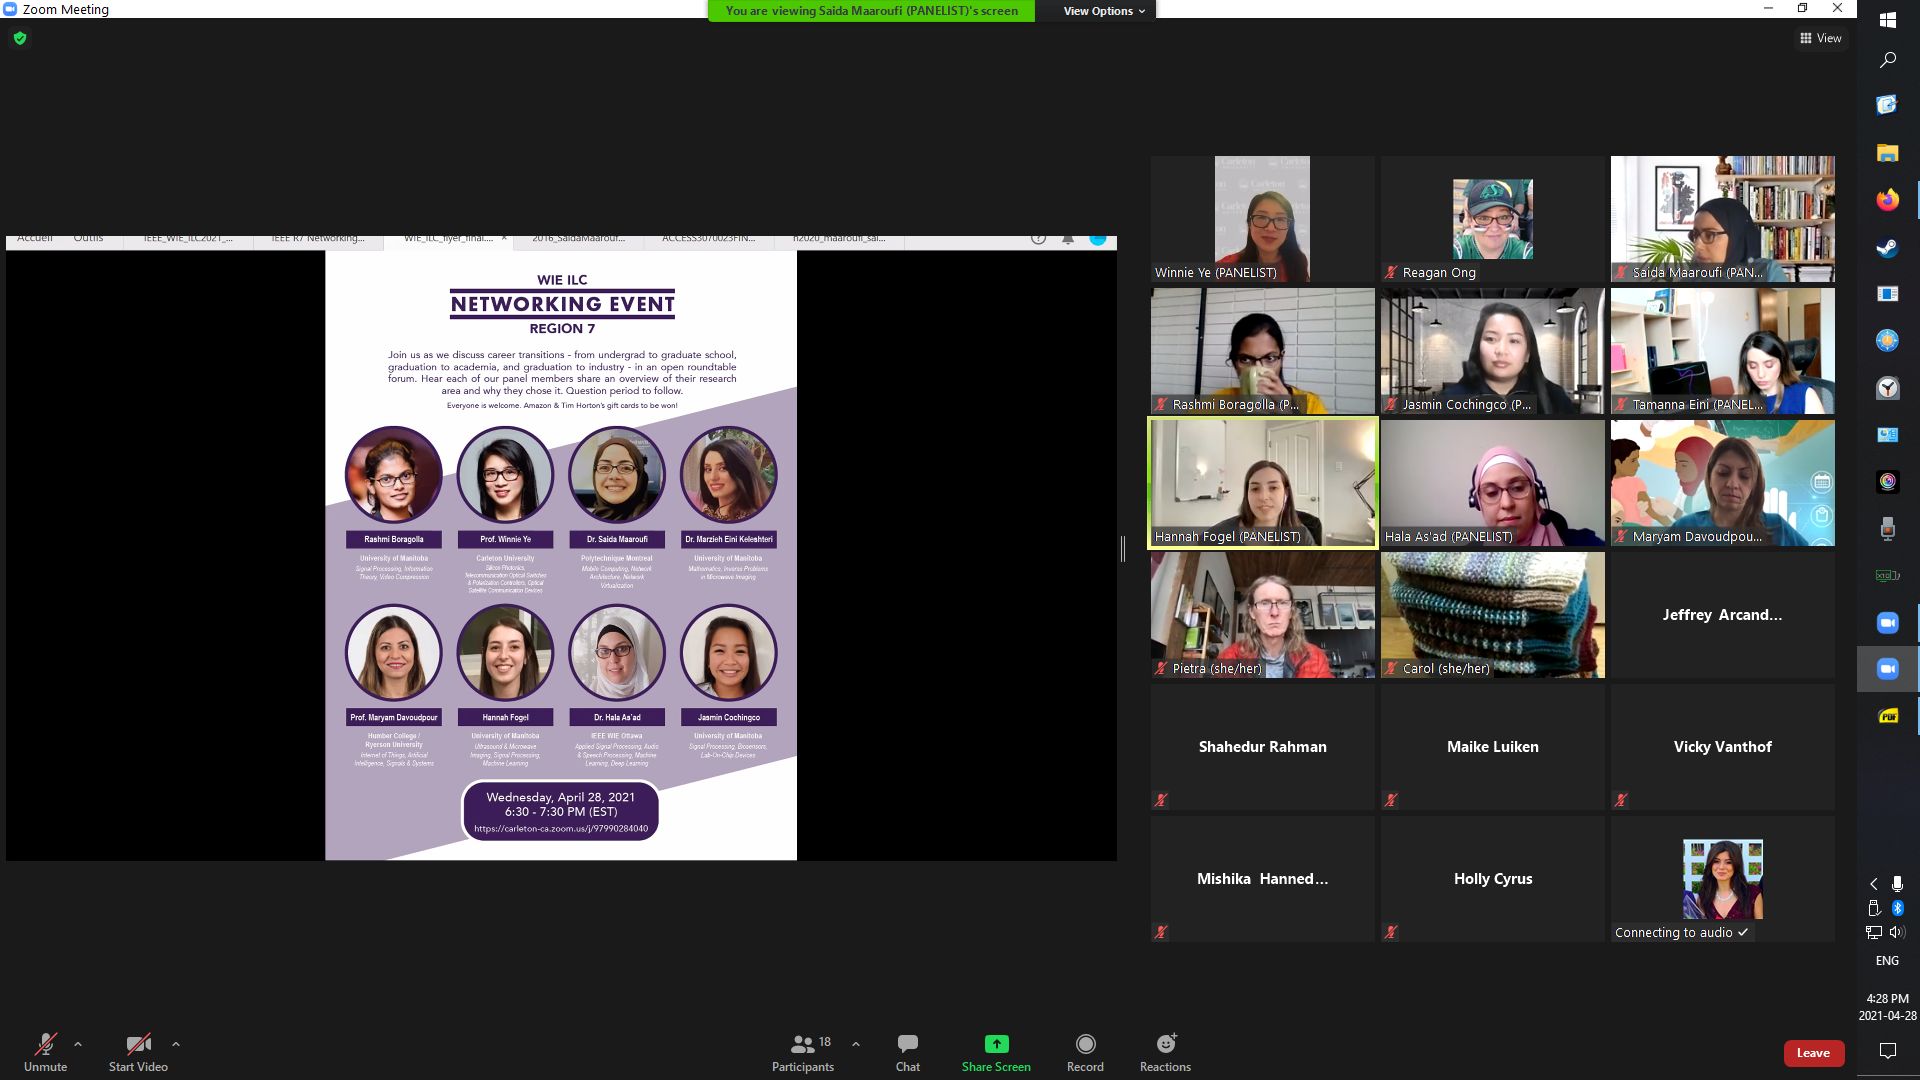Image resolution: width=1920 pixels, height=1080 pixels.
Task: Click the green Share Screen icon
Action: 996,1044
